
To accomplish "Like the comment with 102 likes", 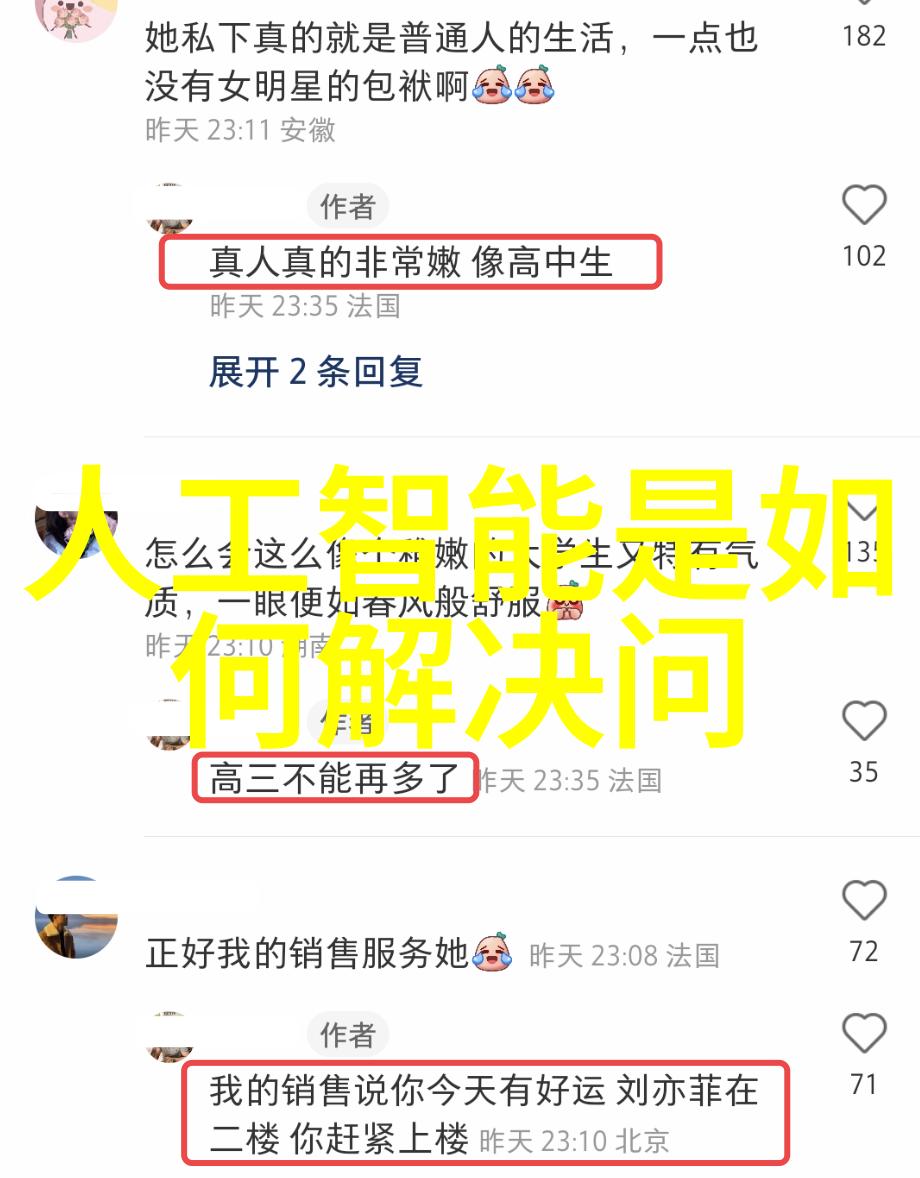I will (x=864, y=204).
